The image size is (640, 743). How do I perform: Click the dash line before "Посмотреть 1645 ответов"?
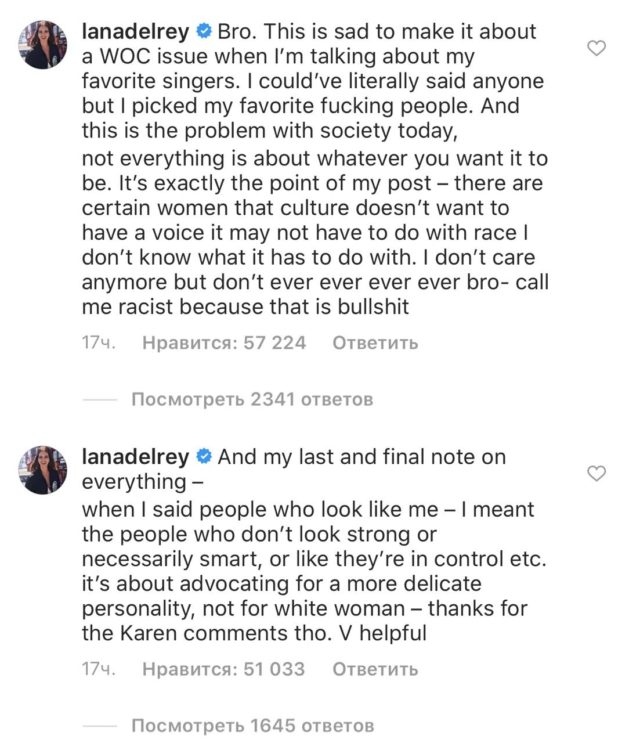(99, 725)
